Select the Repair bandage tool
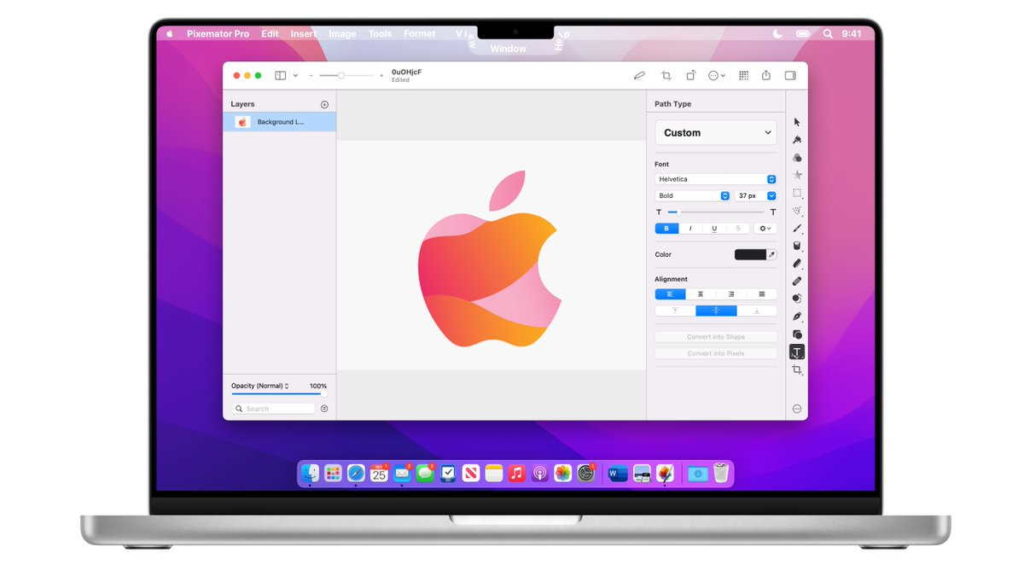This screenshot has width=1024, height=576. click(x=797, y=281)
